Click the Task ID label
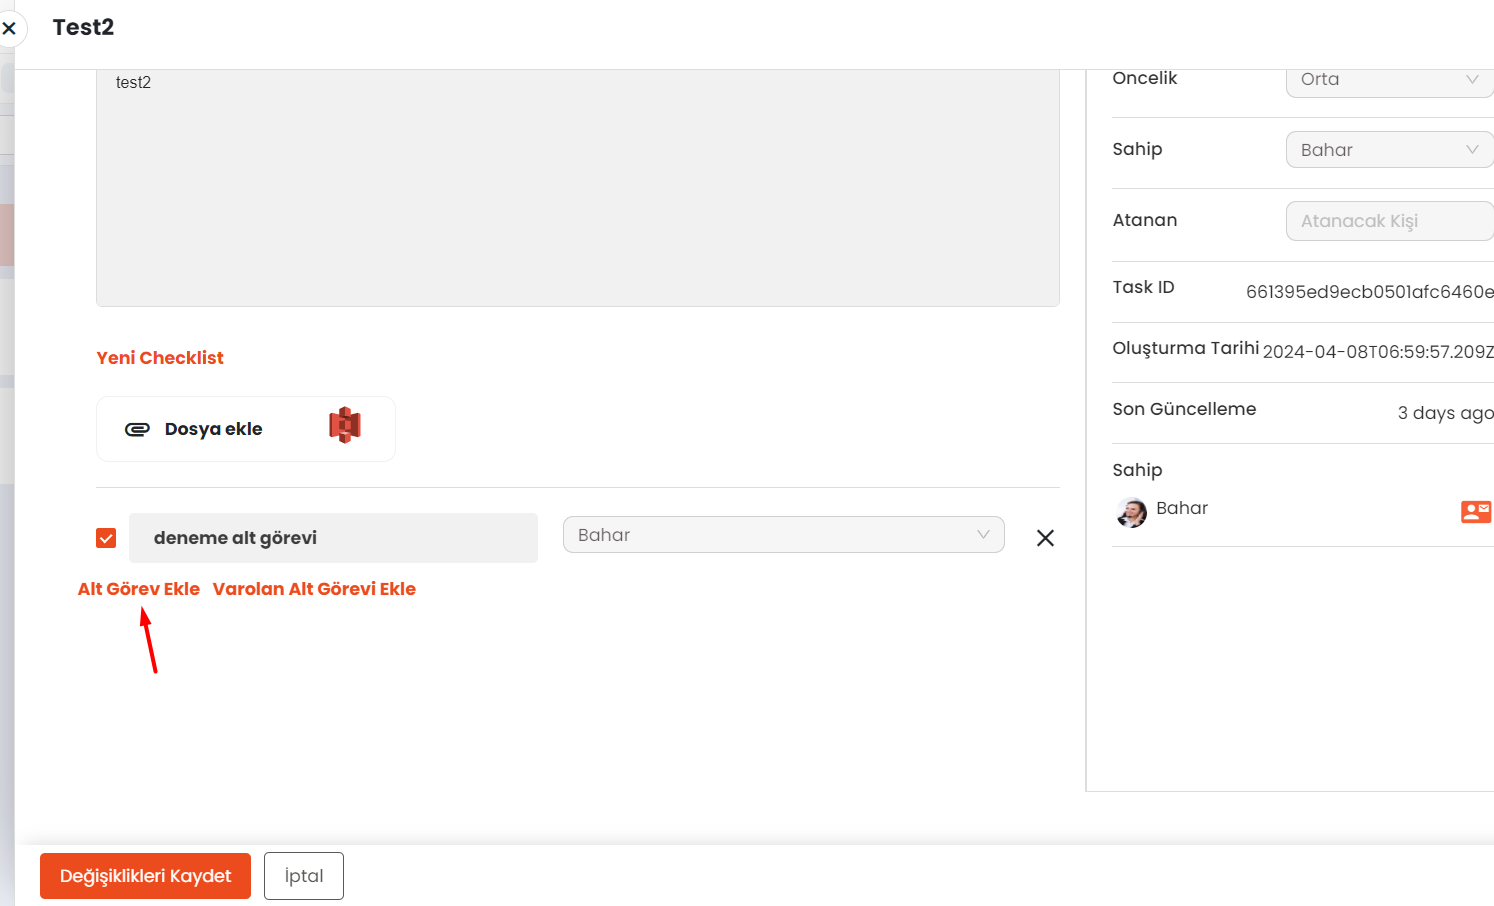 [1144, 287]
